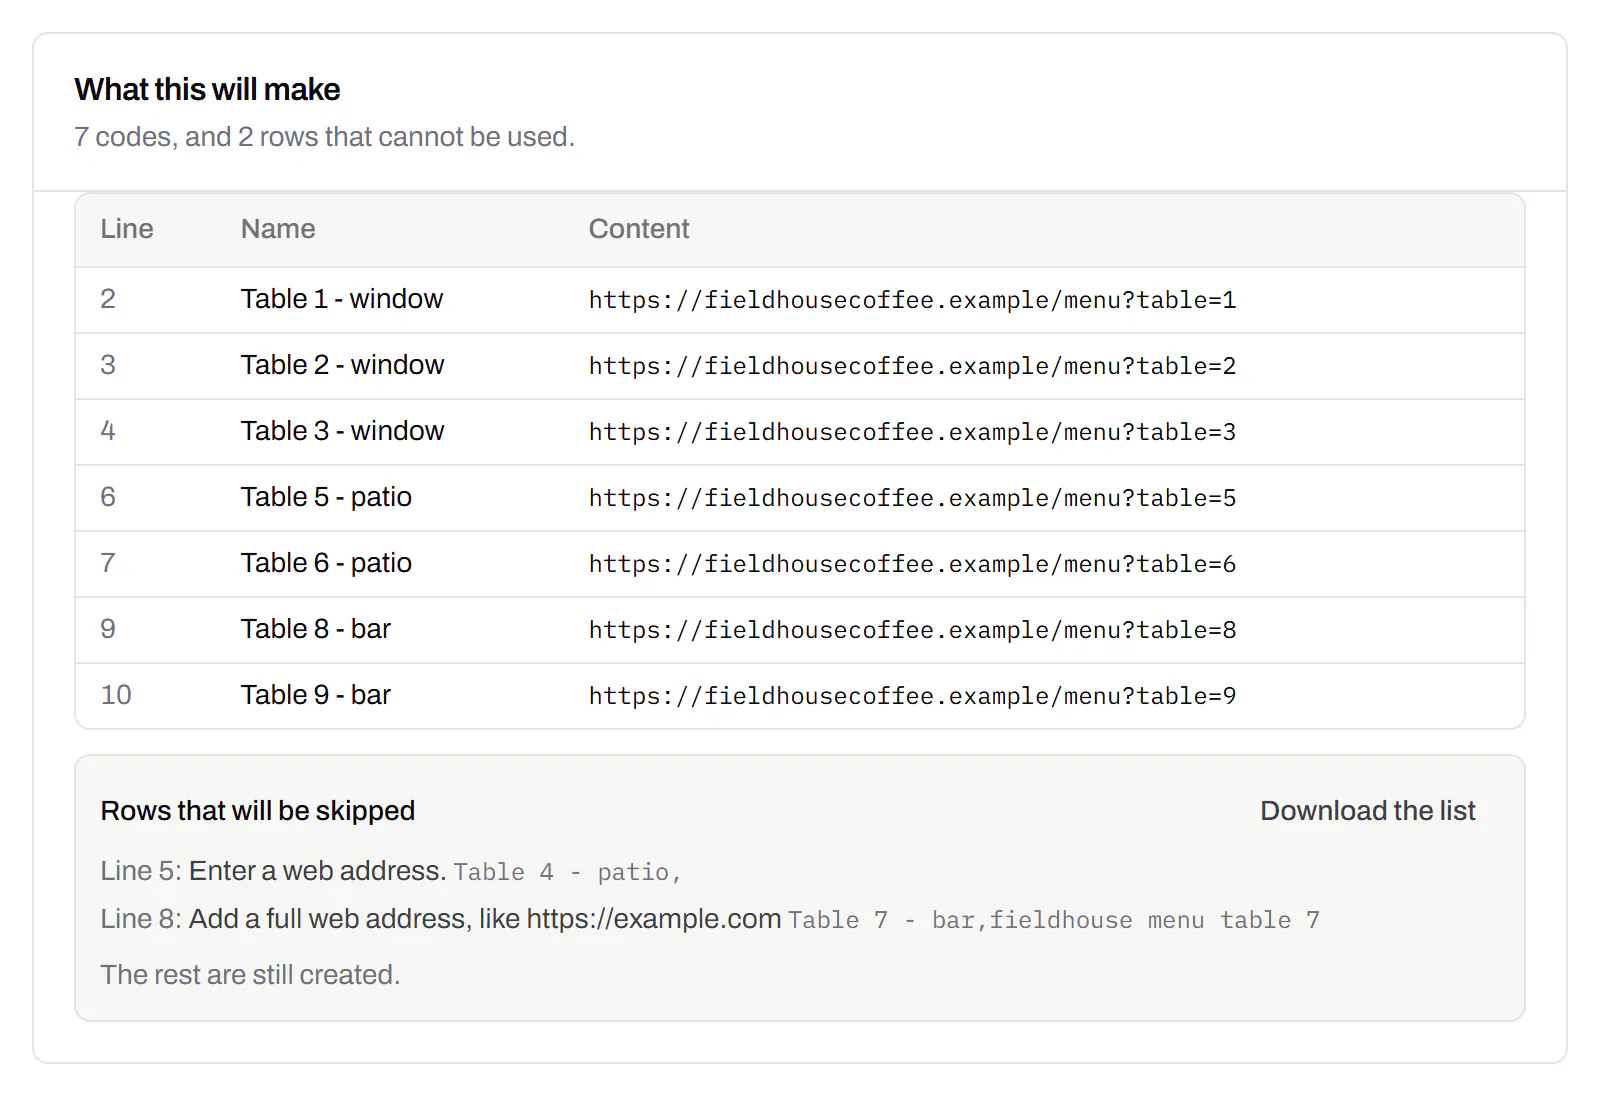The image size is (1600, 1096).
Task: Click 'The rest are still created.' note
Action: pos(250,975)
